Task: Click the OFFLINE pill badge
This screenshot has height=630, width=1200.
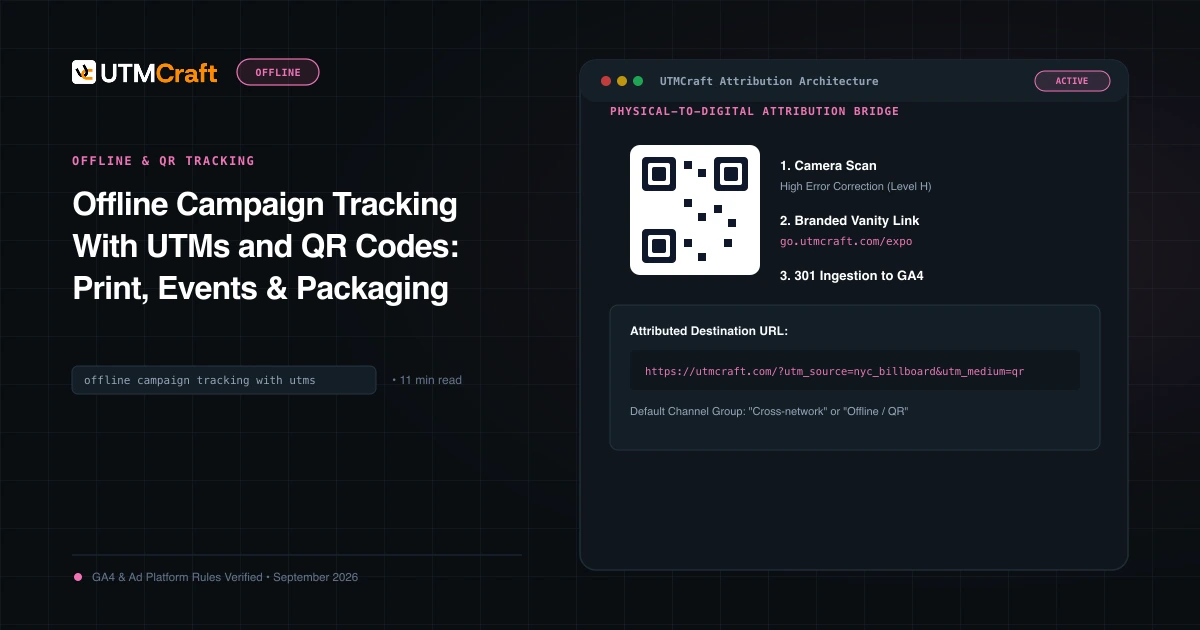Action: (x=278, y=72)
